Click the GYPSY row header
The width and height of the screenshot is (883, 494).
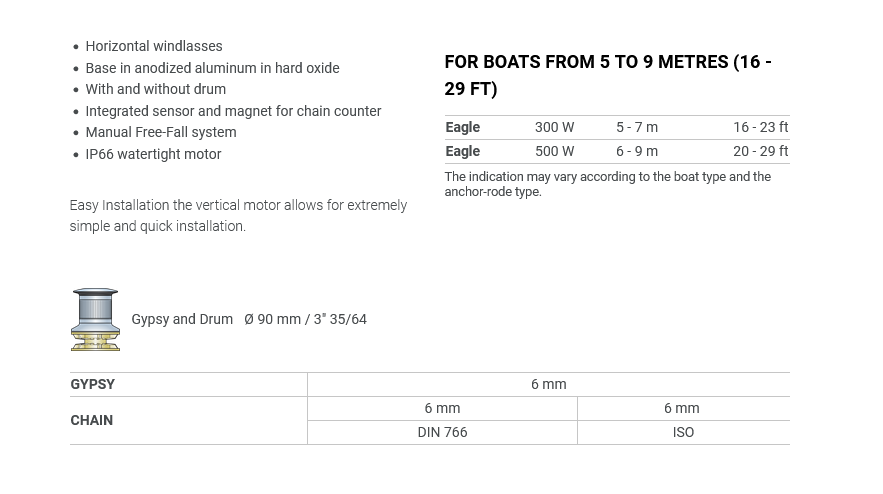[x=93, y=384]
